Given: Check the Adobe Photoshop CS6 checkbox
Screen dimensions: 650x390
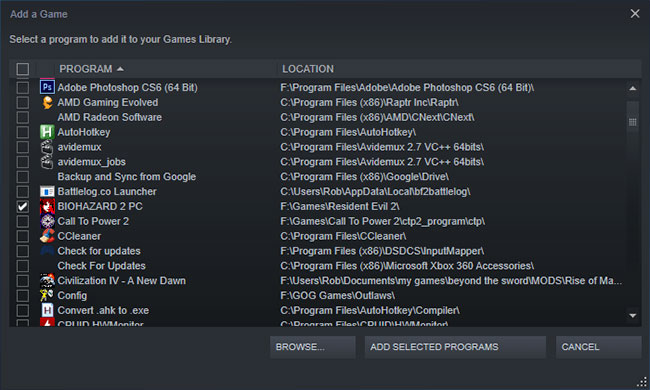Looking at the screenshot, I should coord(23,87).
